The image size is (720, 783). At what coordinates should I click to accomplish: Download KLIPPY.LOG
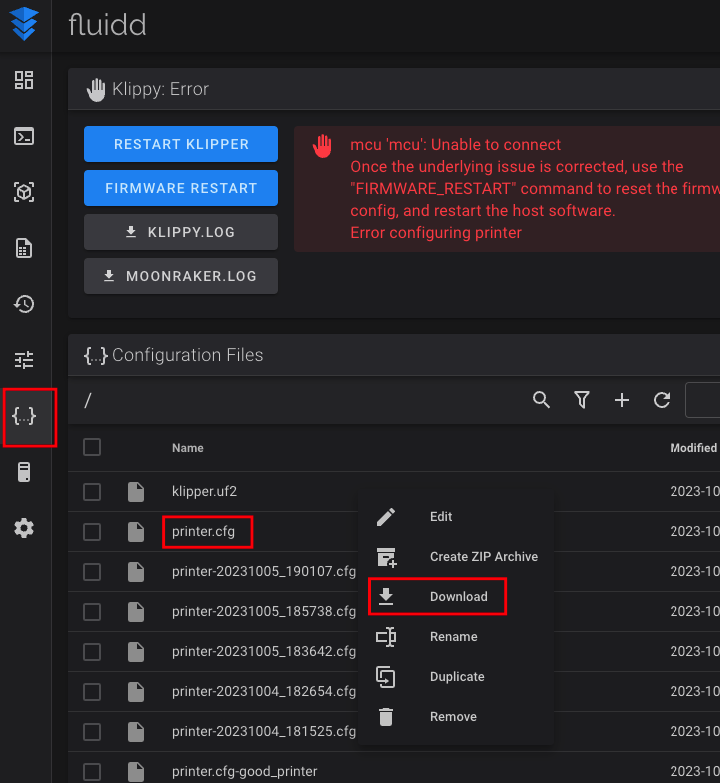(181, 232)
